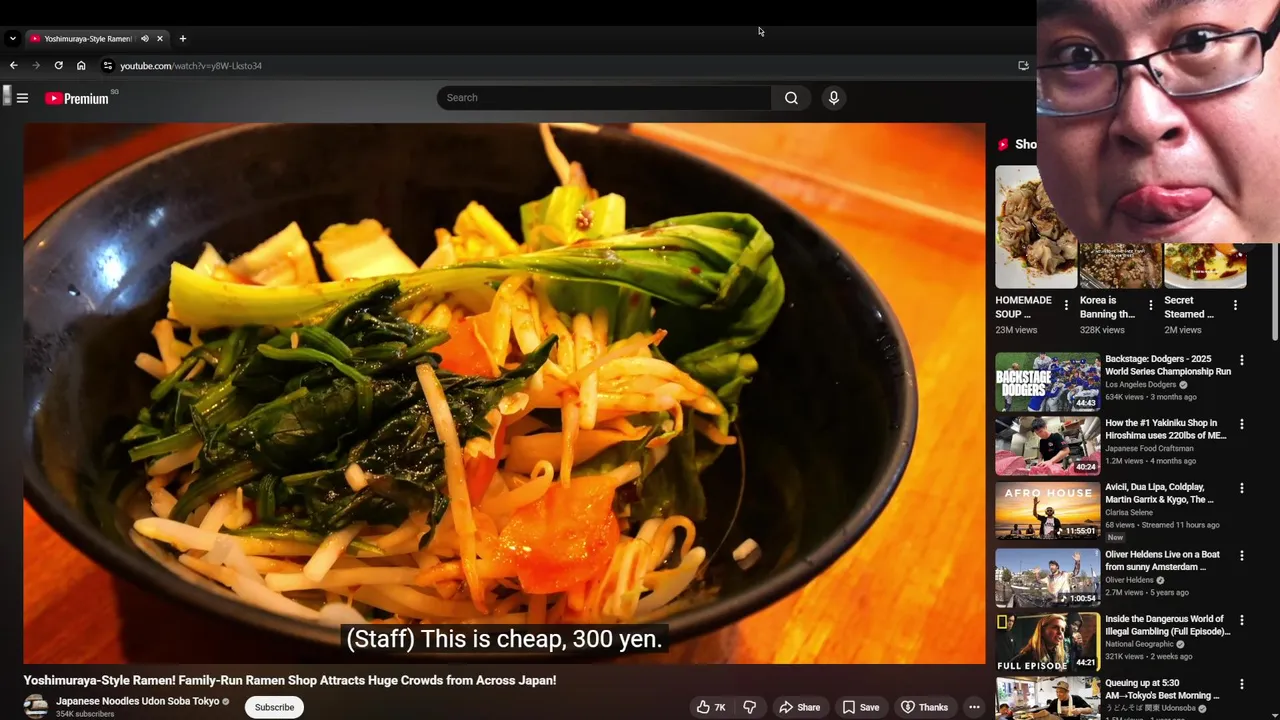The height and width of the screenshot is (720, 1280).
Task: Open 'Backstage: Dodgers - 2025 World Series' title
Action: point(1168,365)
